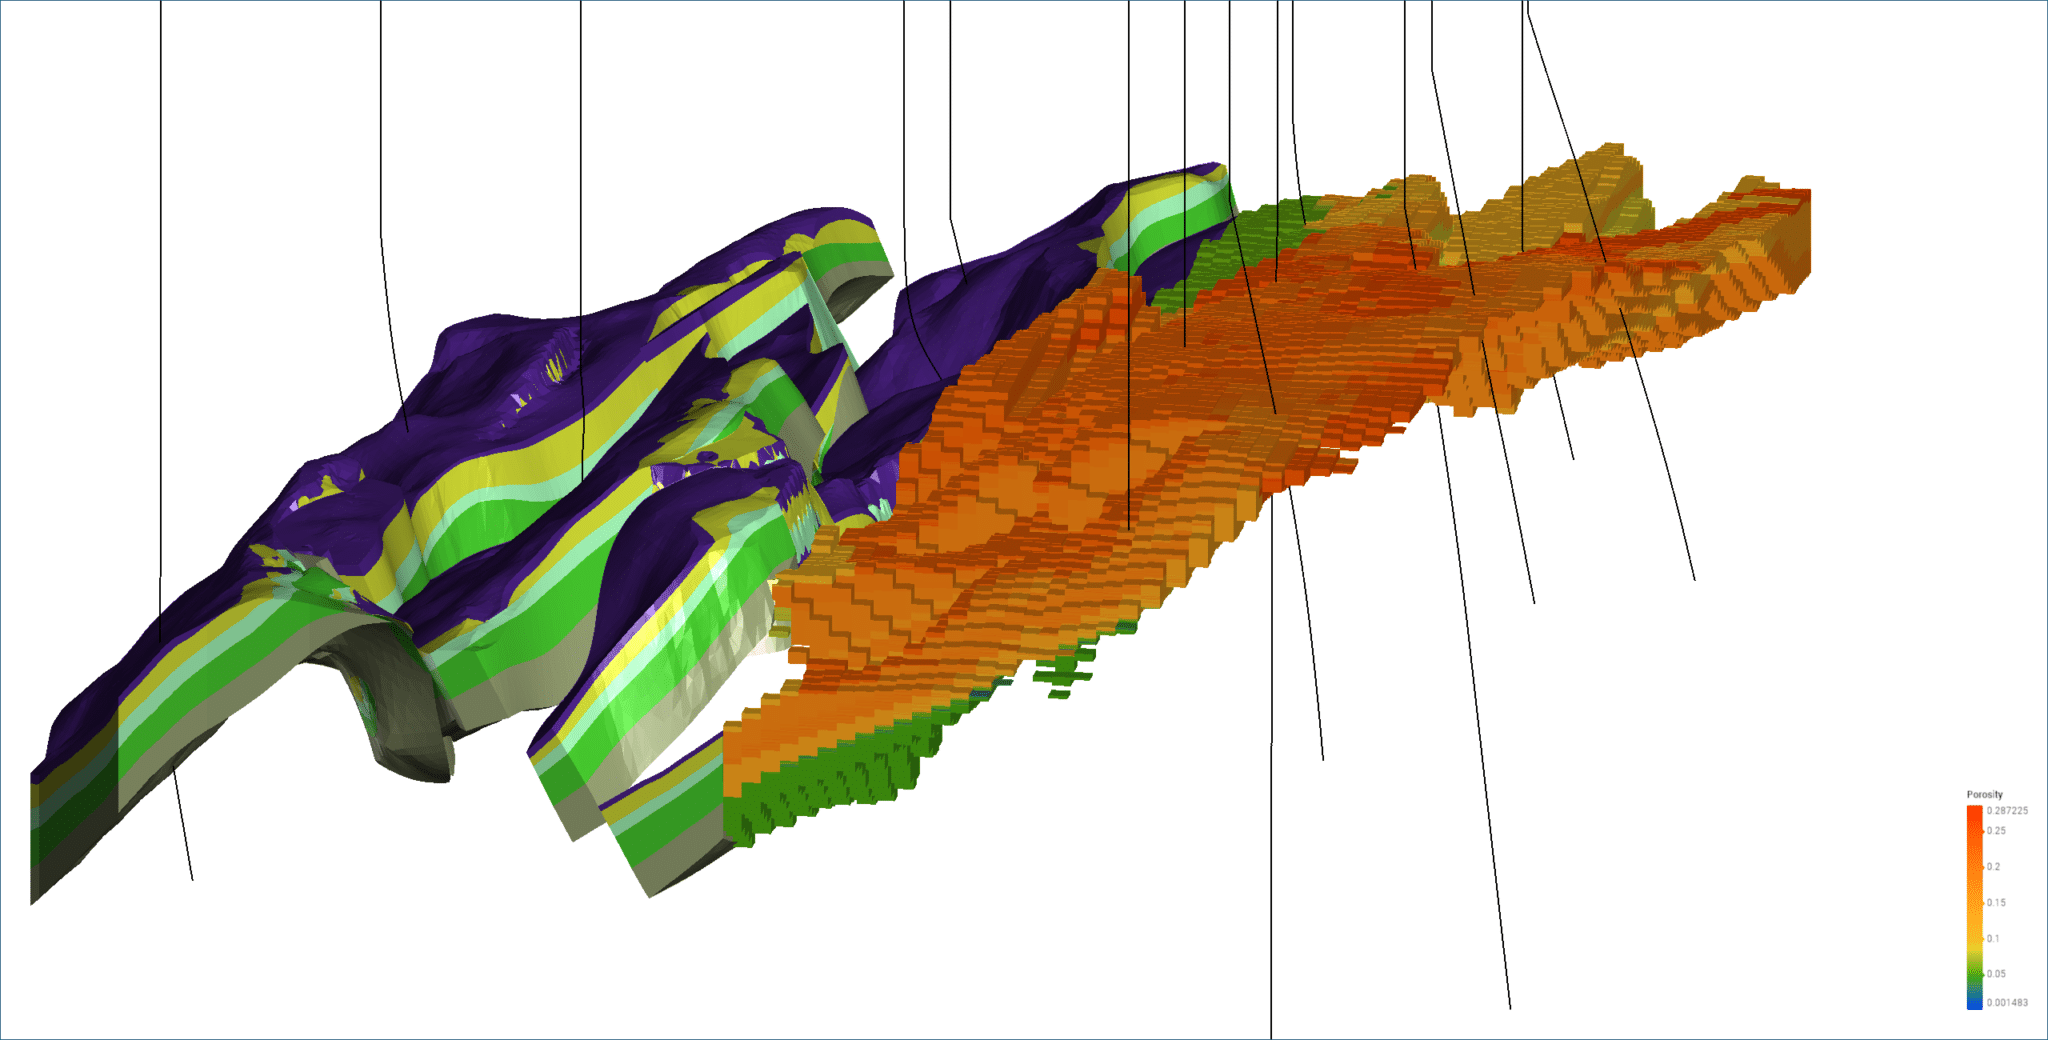
Task: Select the 0.001483 minimum legend value
Action: coord(2007,1003)
